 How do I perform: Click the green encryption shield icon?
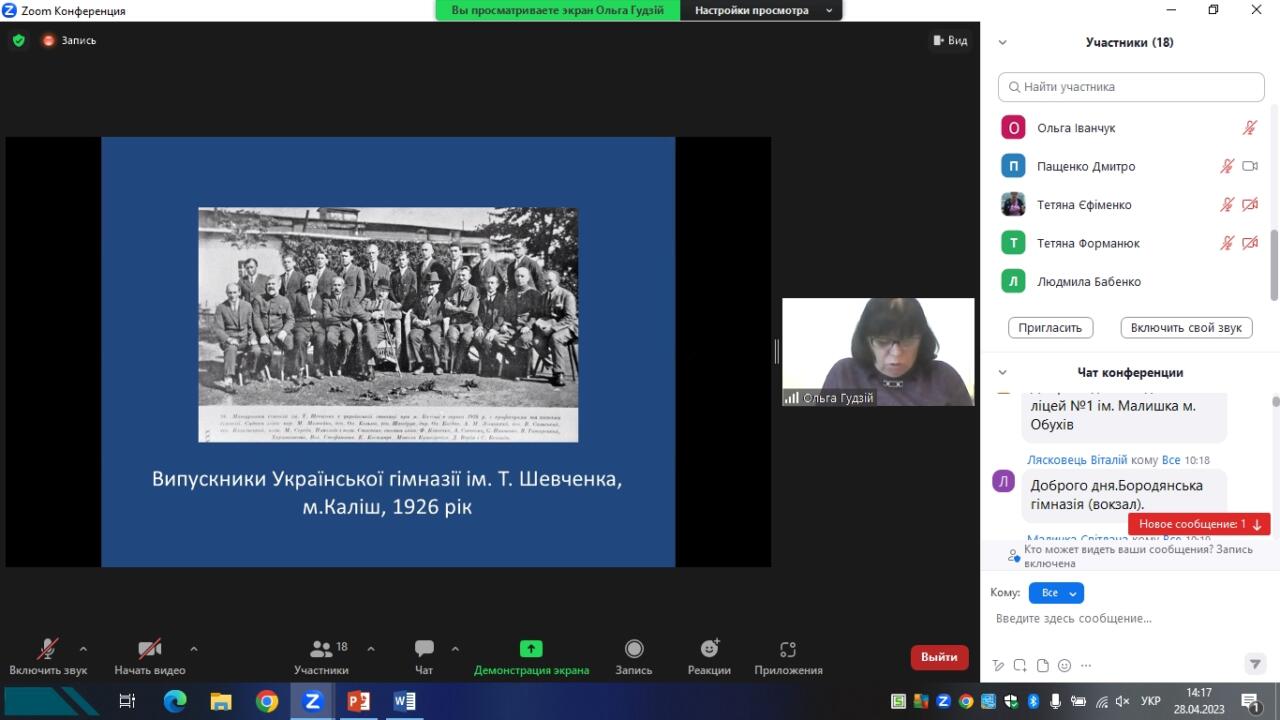19,40
